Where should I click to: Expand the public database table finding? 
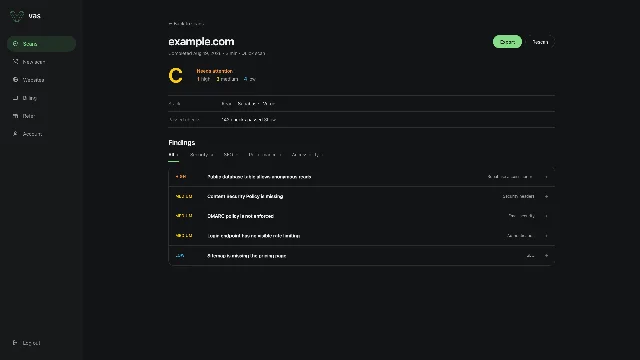pos(361,177)
